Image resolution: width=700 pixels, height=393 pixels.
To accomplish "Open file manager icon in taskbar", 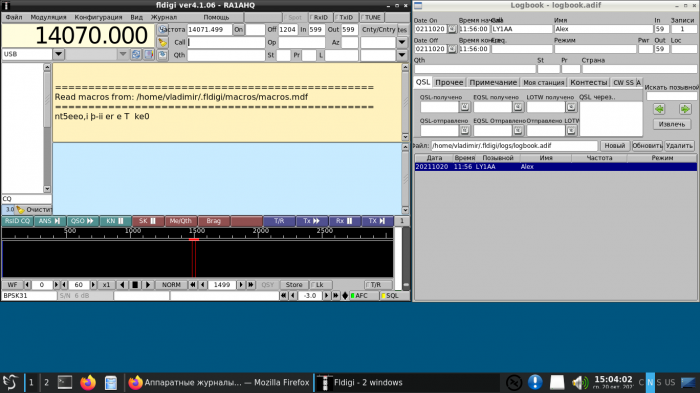I will click(x=110, y=383).
